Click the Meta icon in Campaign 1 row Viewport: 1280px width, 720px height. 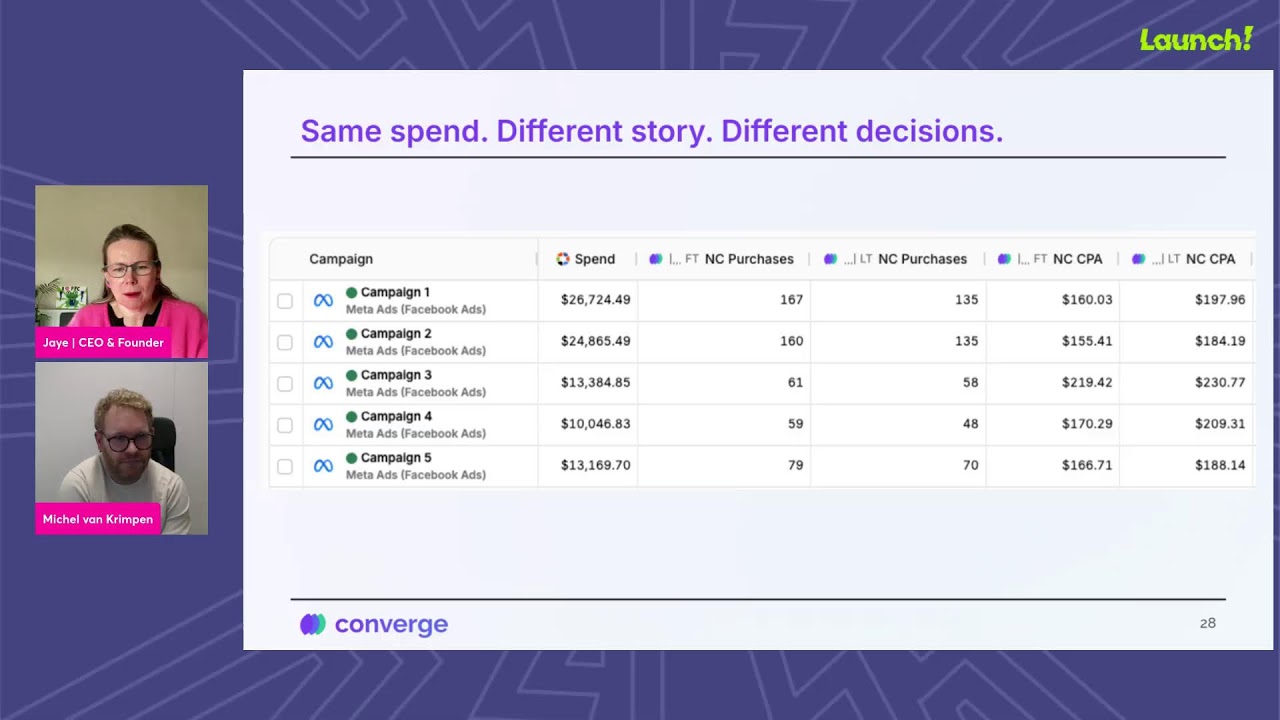tap(323, 300)
